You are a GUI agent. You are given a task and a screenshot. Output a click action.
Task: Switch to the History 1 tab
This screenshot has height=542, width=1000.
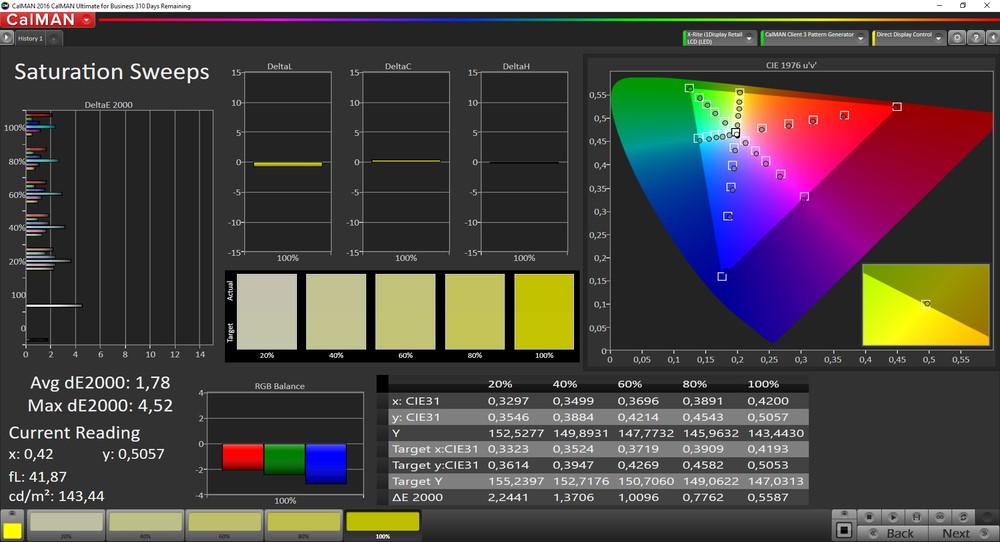pos(30,39)
